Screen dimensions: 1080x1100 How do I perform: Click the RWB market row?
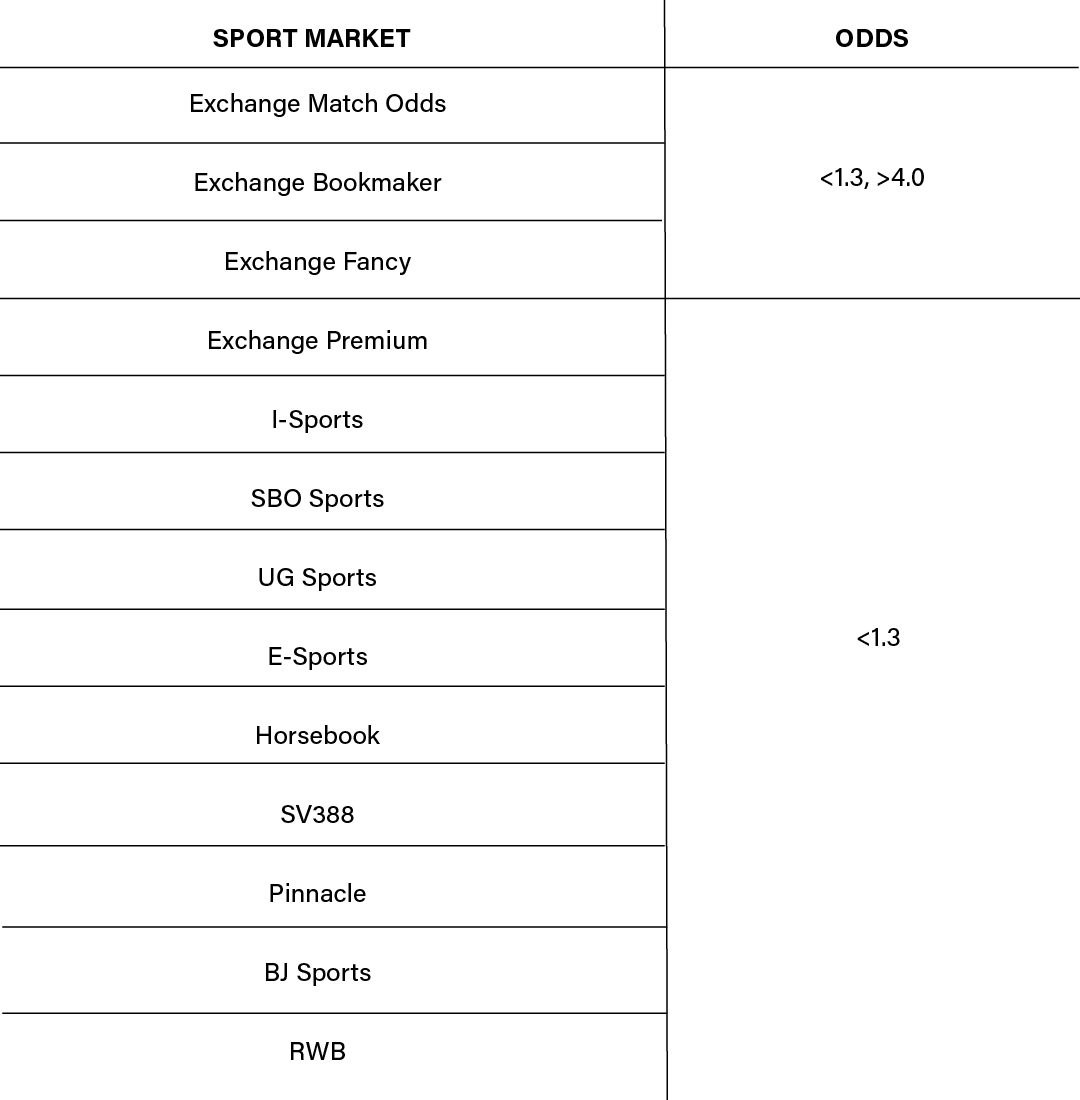tap(317, 1052)
